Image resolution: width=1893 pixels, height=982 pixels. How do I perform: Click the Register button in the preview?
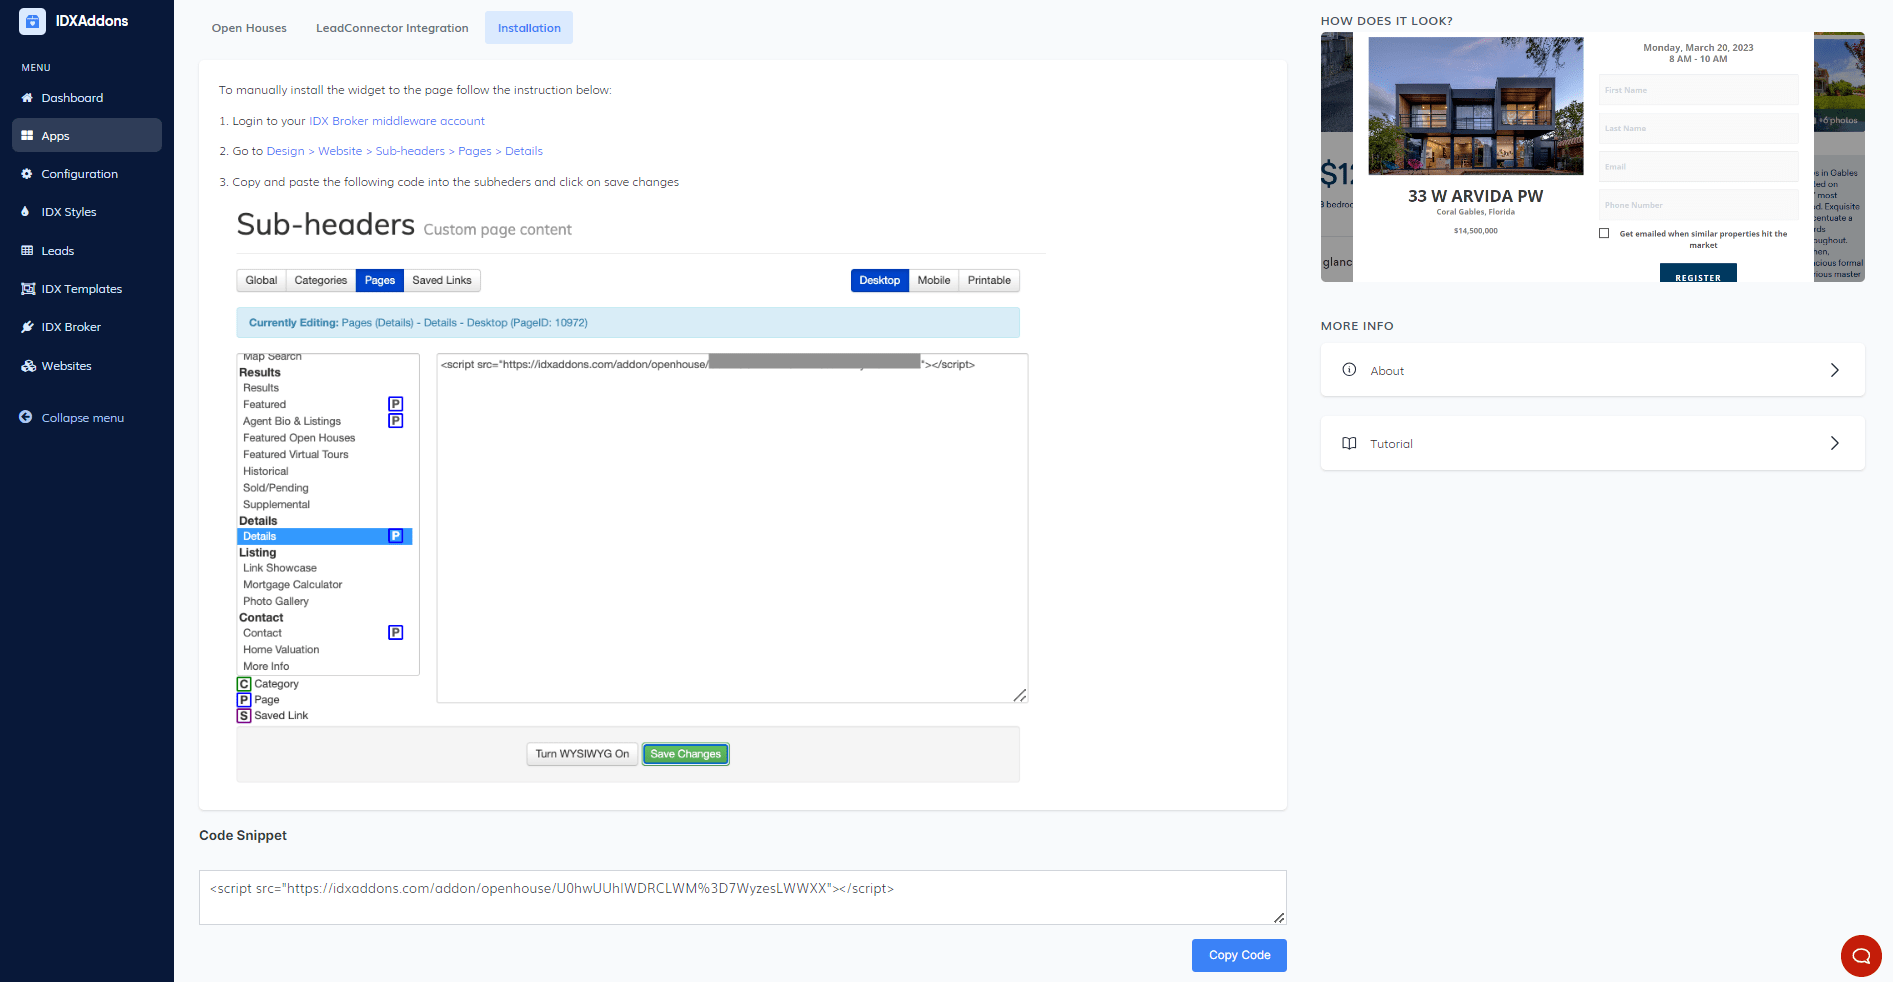point(1698,275)
